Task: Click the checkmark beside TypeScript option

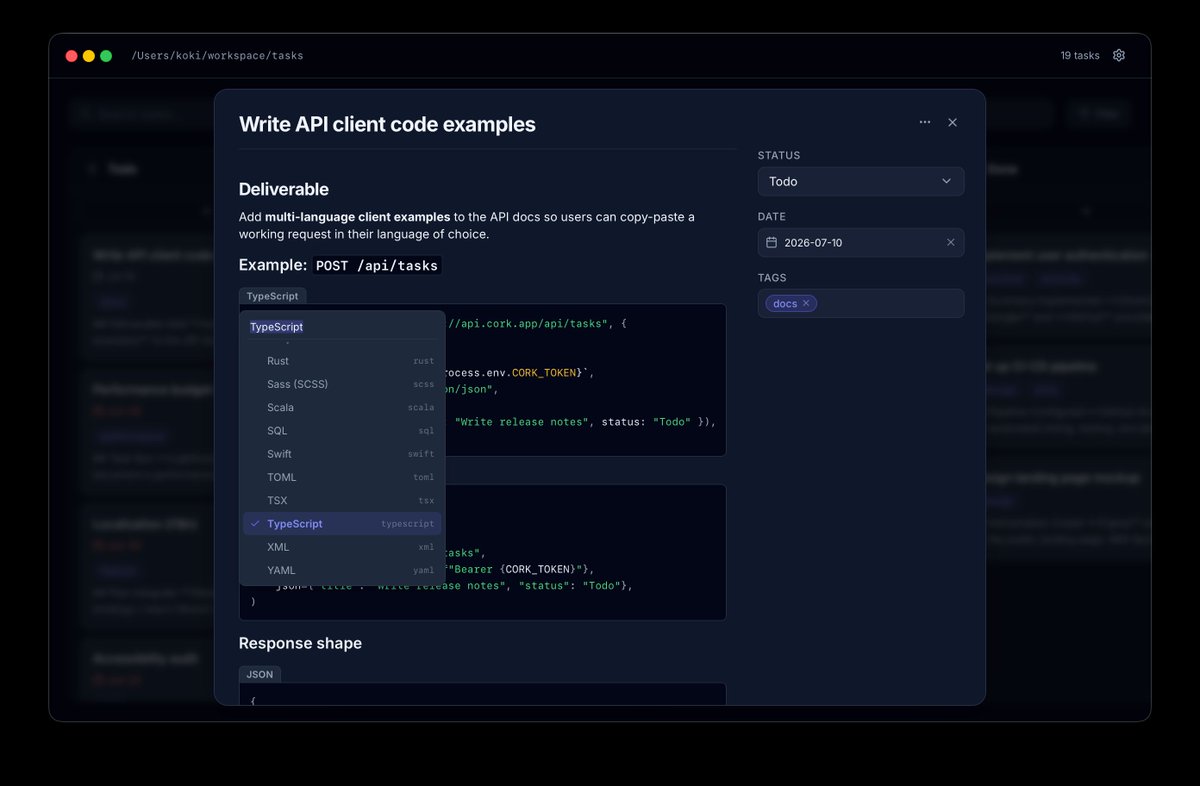Action: tap(255, 524)
